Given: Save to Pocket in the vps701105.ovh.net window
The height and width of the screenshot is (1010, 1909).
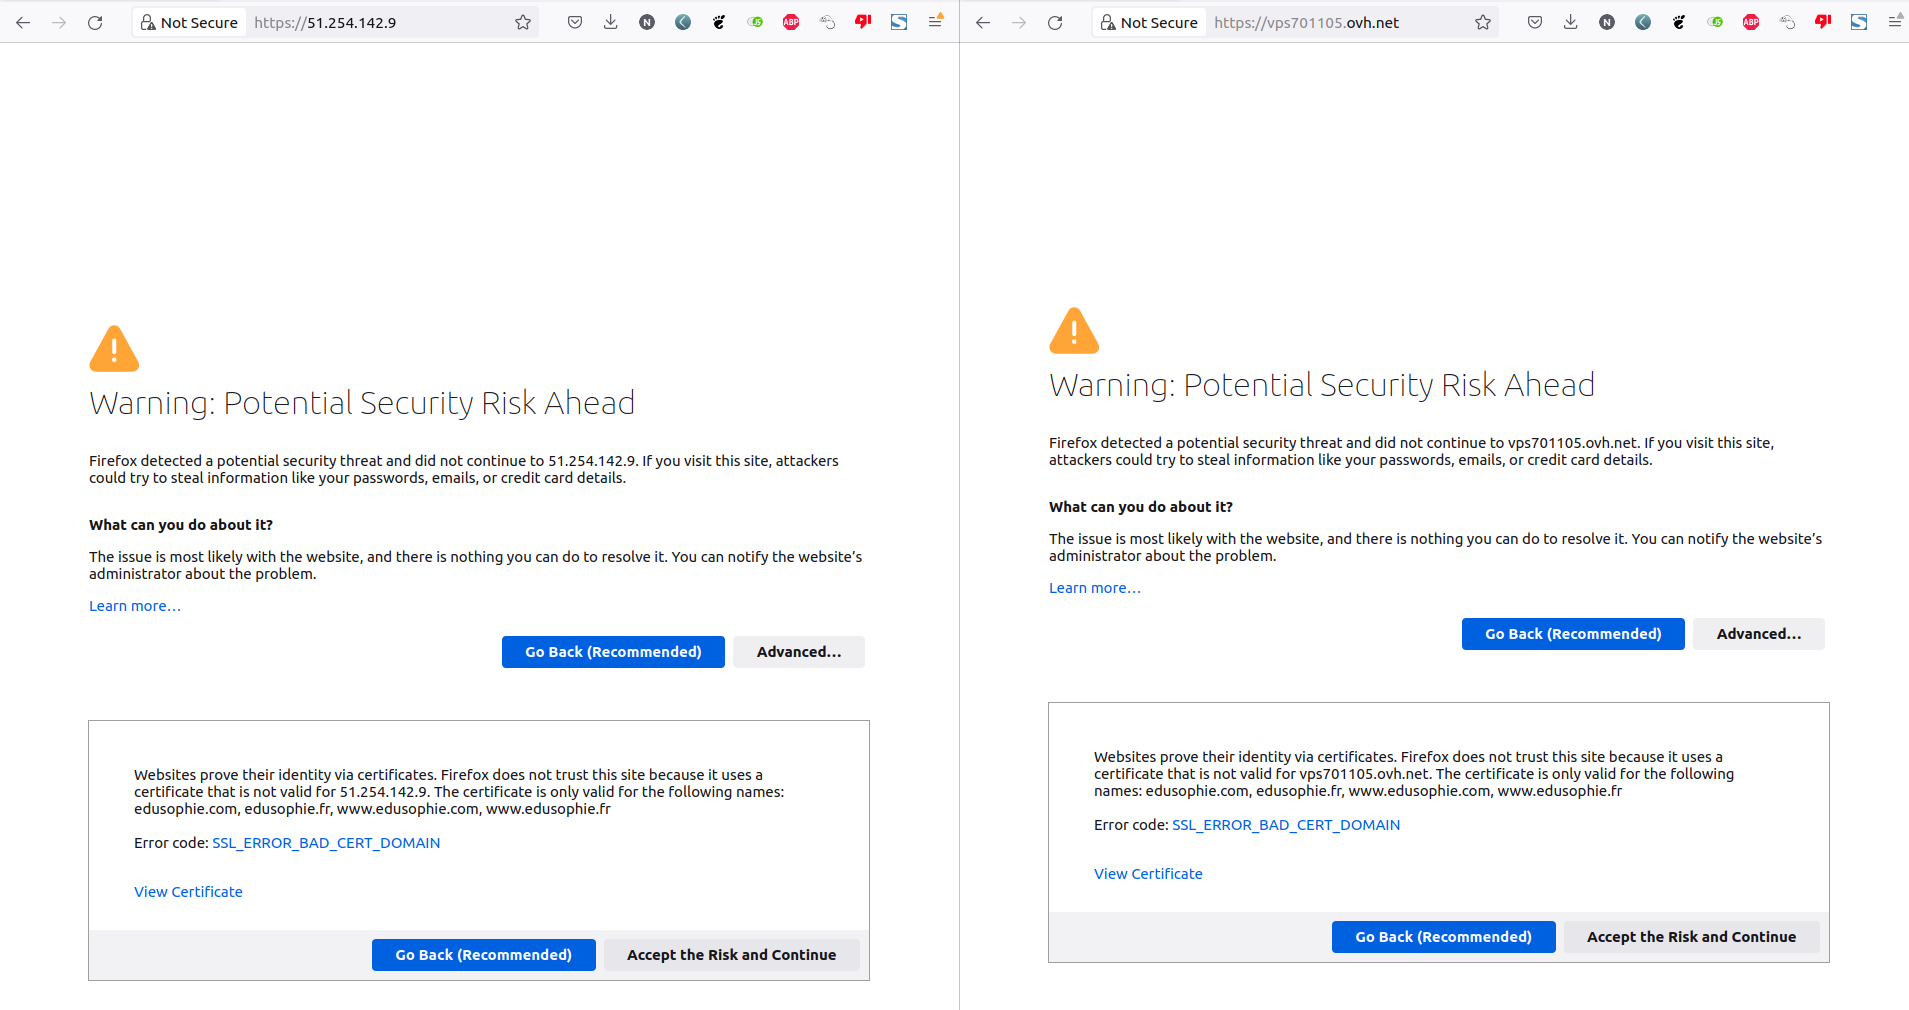Looking at the screenshot, I should [1535, 23].
